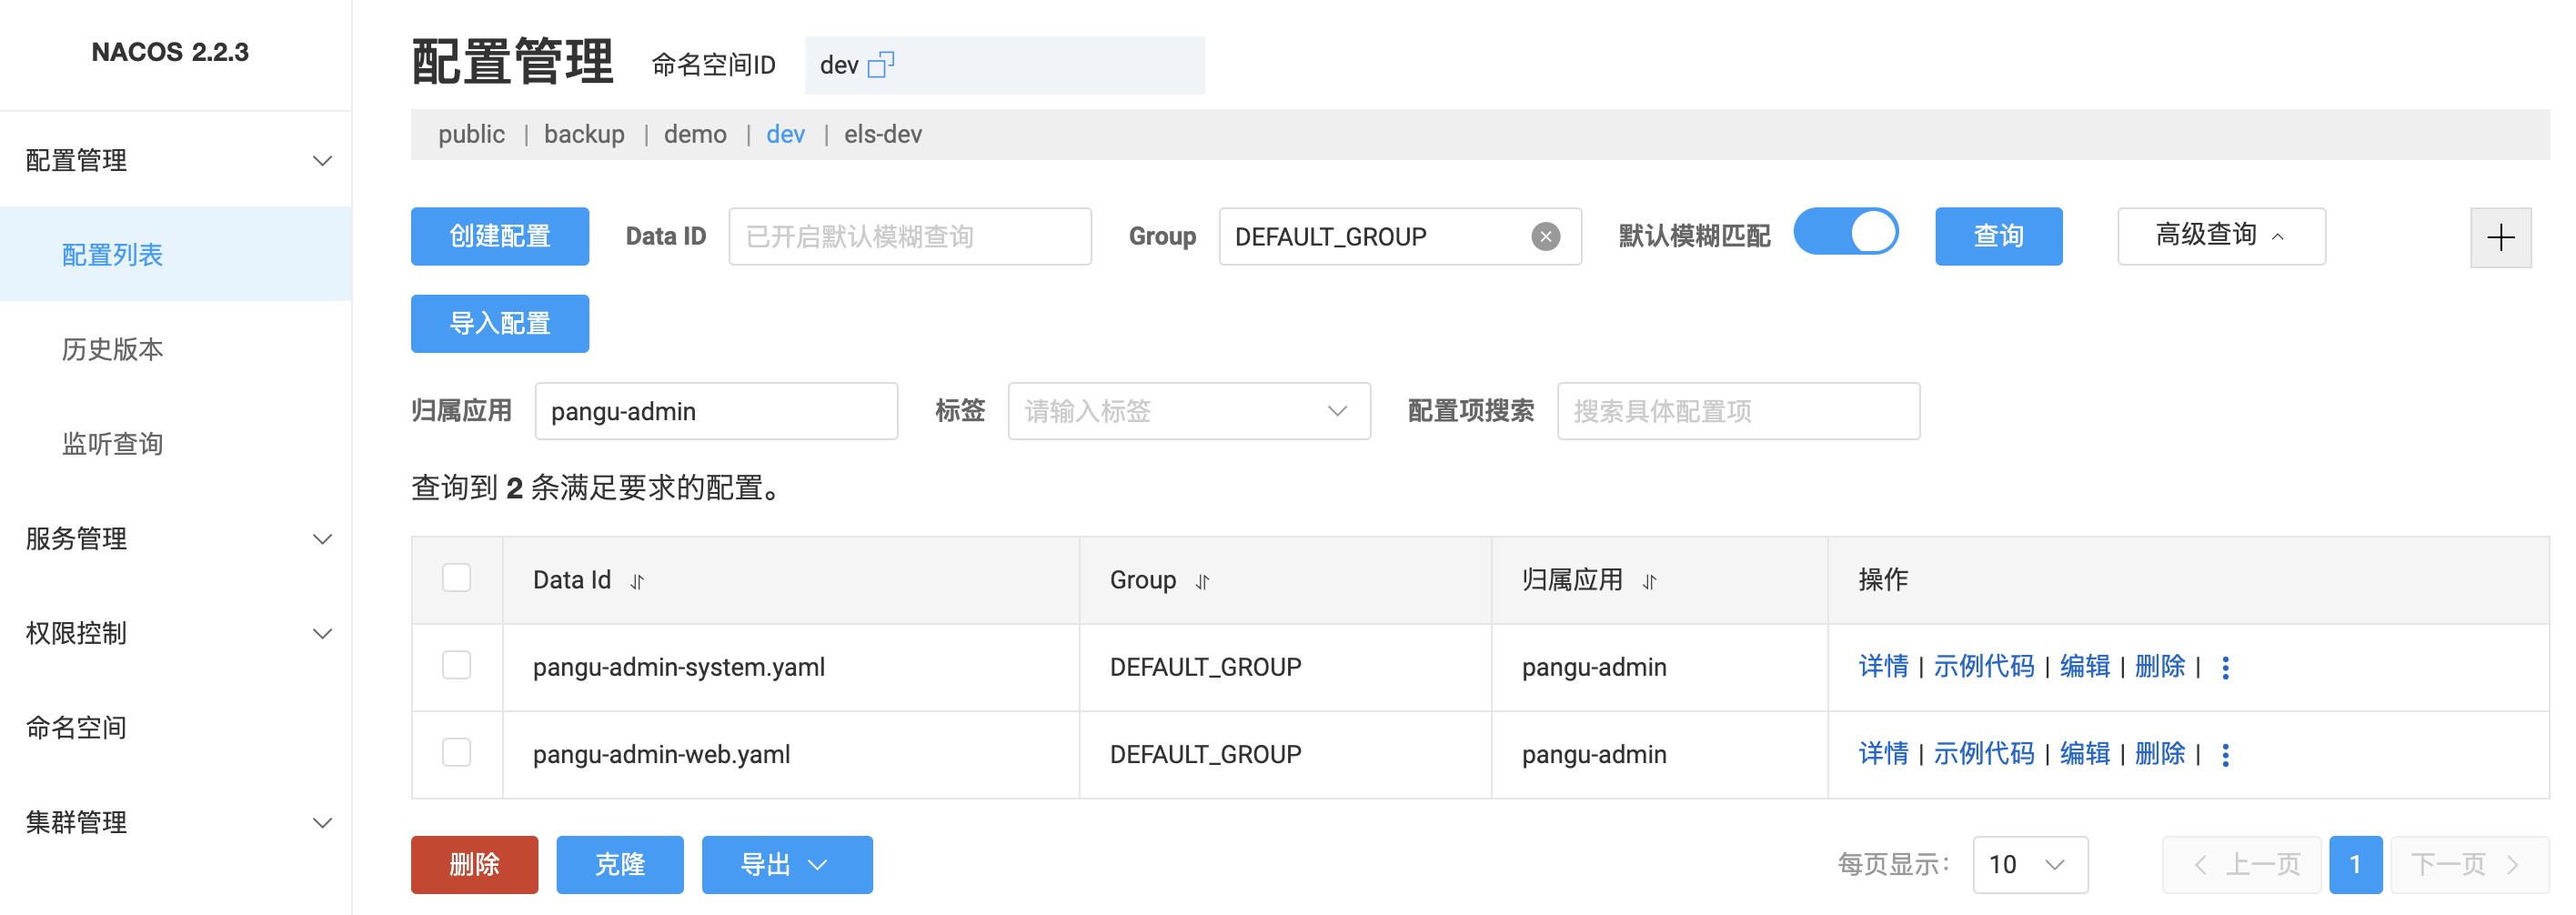Screen dimensions: 2576x915
Task: Select the dev namespace tab
Action: click(785, 134)
